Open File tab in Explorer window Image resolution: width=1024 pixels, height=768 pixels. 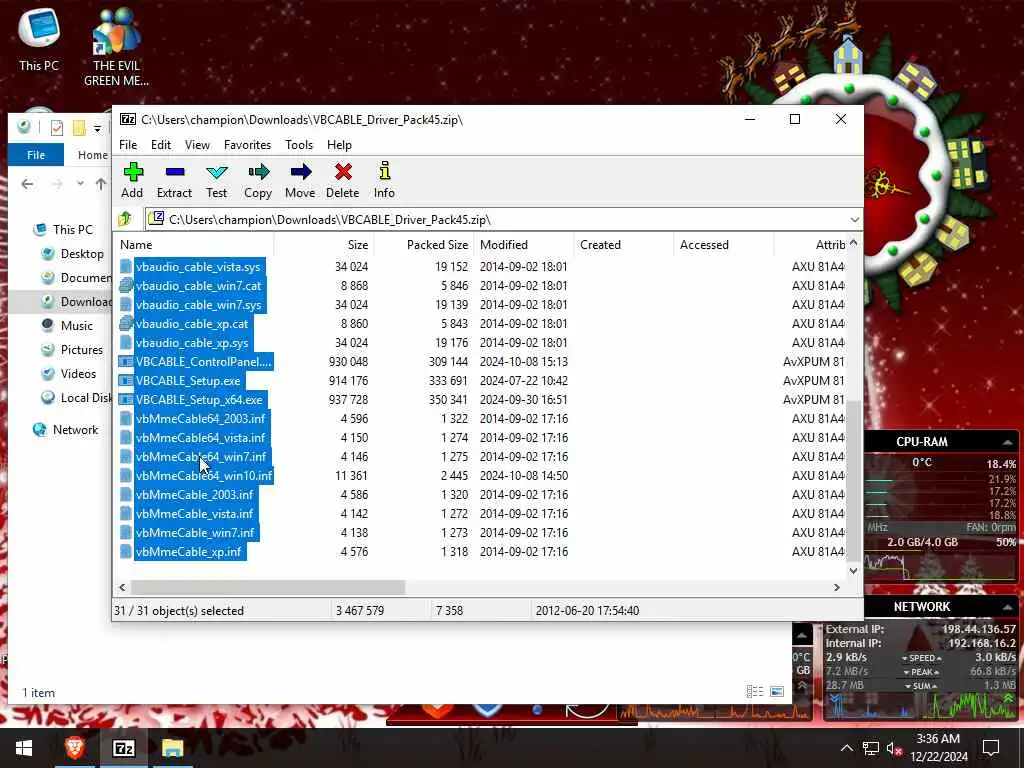point(36,155)
